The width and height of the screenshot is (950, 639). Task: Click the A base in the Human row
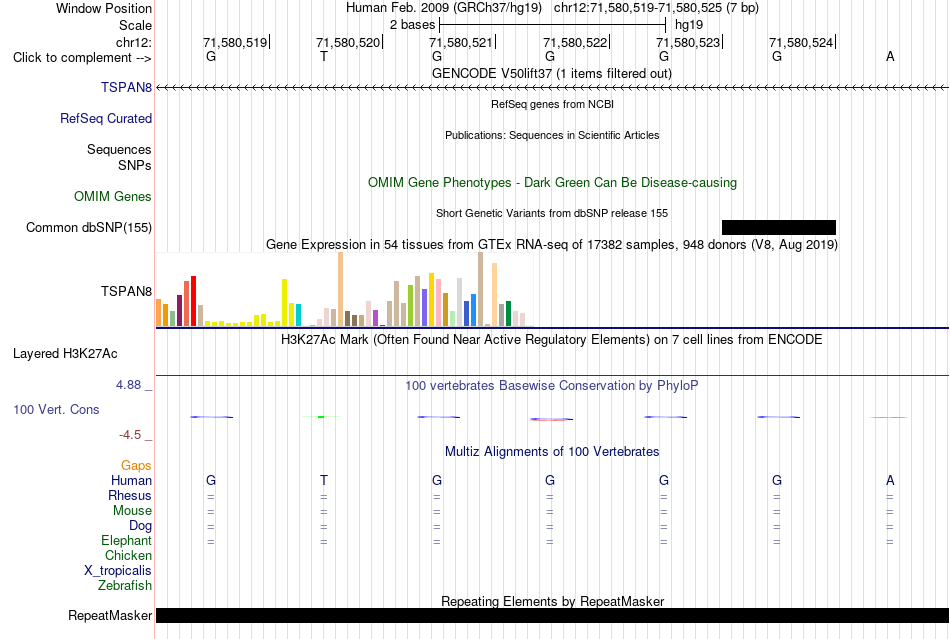click(890, 481)
